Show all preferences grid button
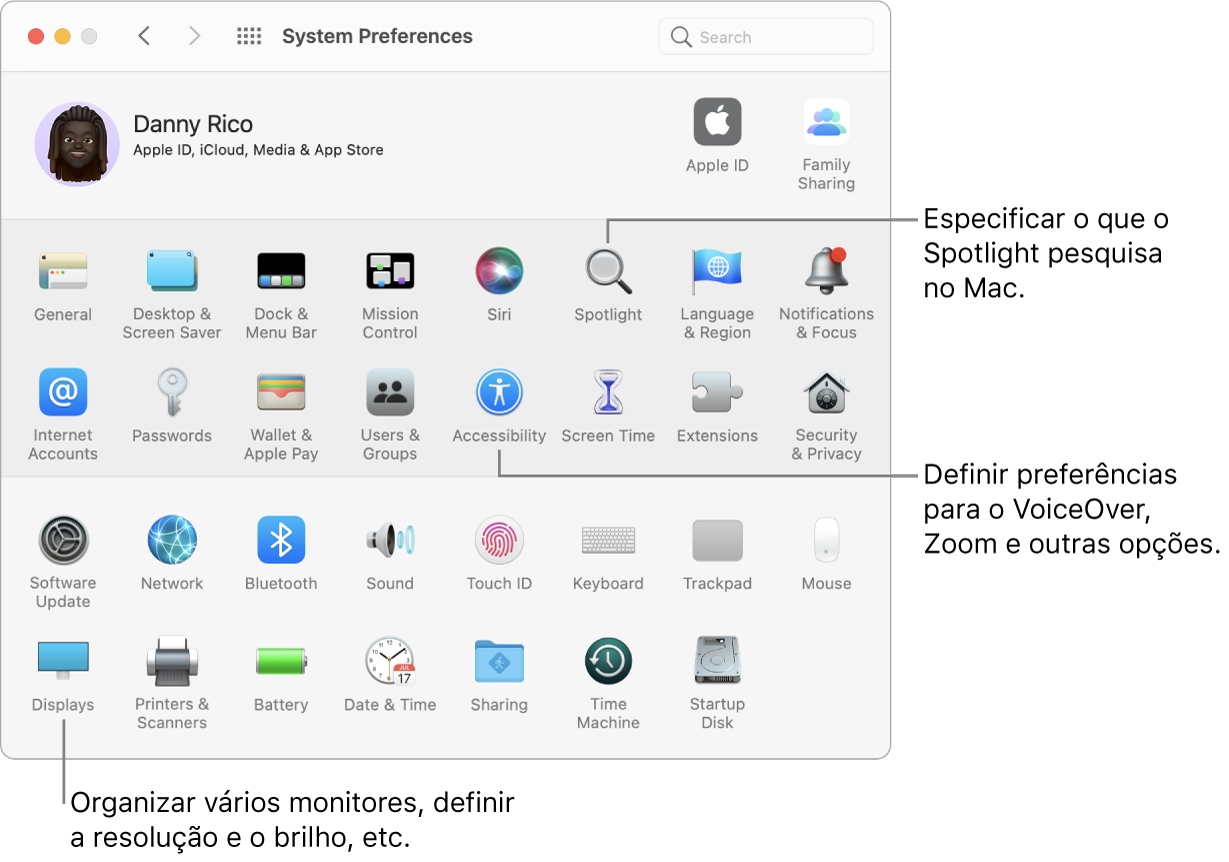Screen dimensions: 1229x862 pos(249,37)
